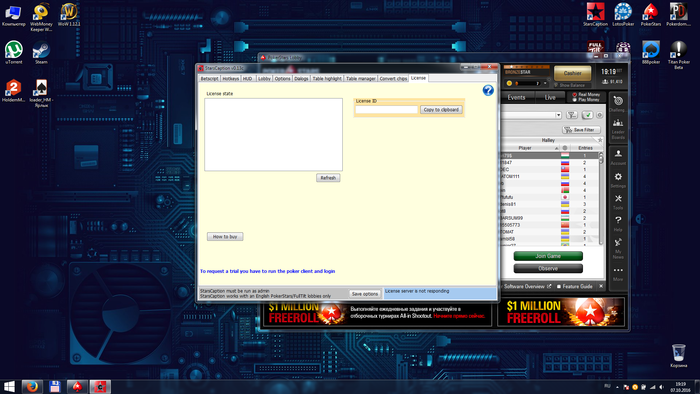Open Events tab in PokerStars lobby
The width and height of the screenshot is (700, 394).
pyautogui.click(x=516, y=97)
